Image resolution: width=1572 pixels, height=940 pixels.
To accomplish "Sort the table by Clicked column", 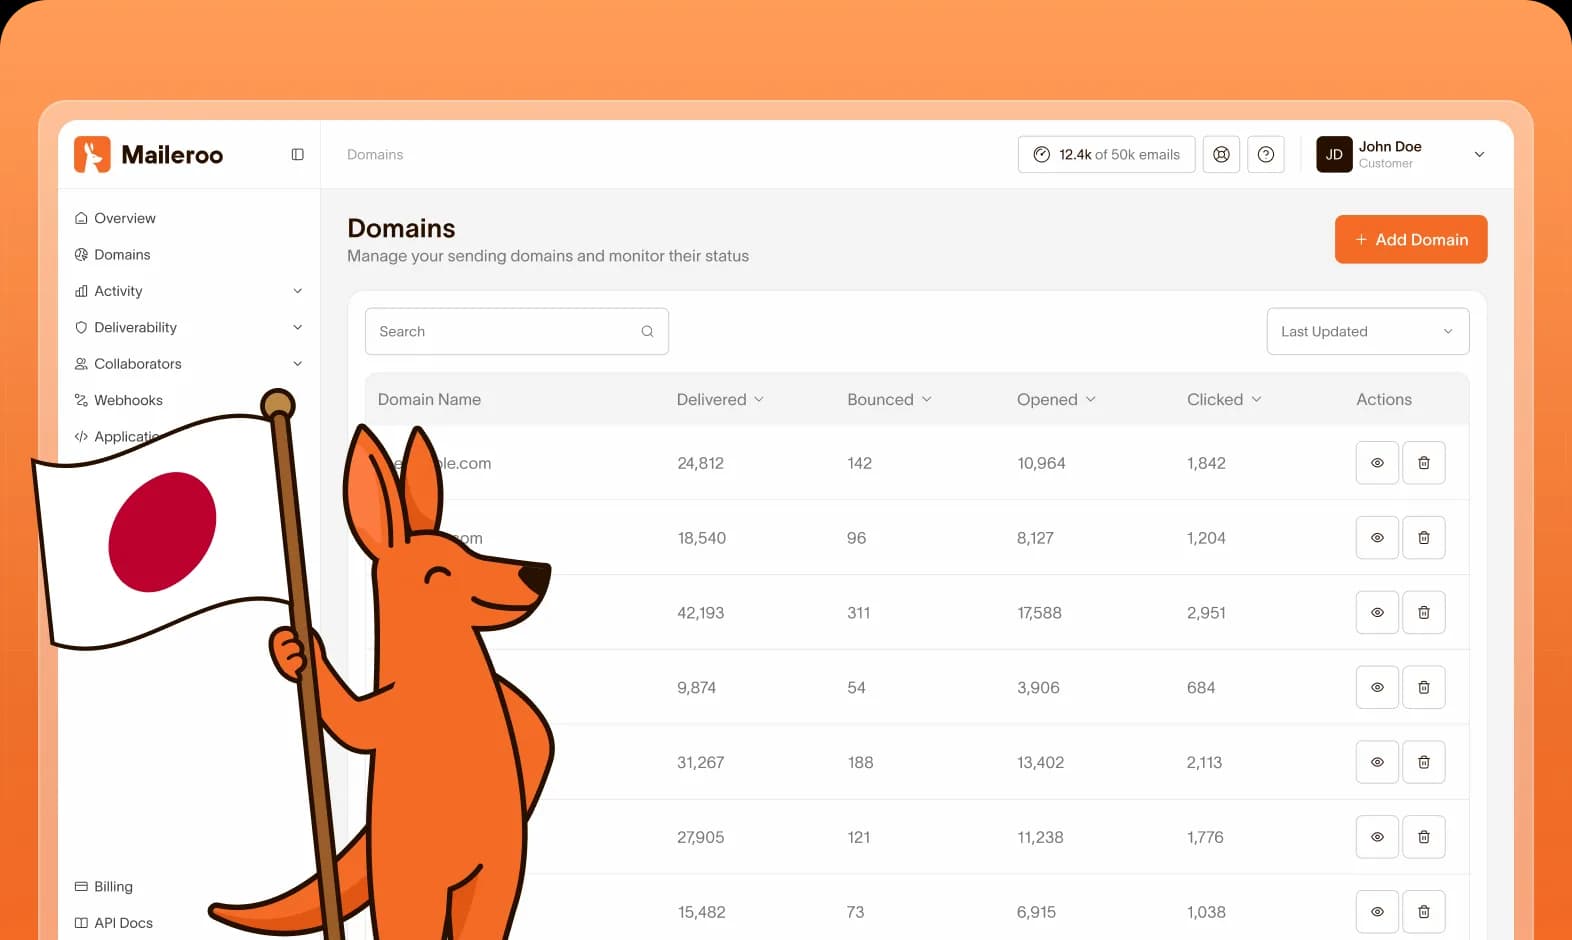I will click(1224, 400).
